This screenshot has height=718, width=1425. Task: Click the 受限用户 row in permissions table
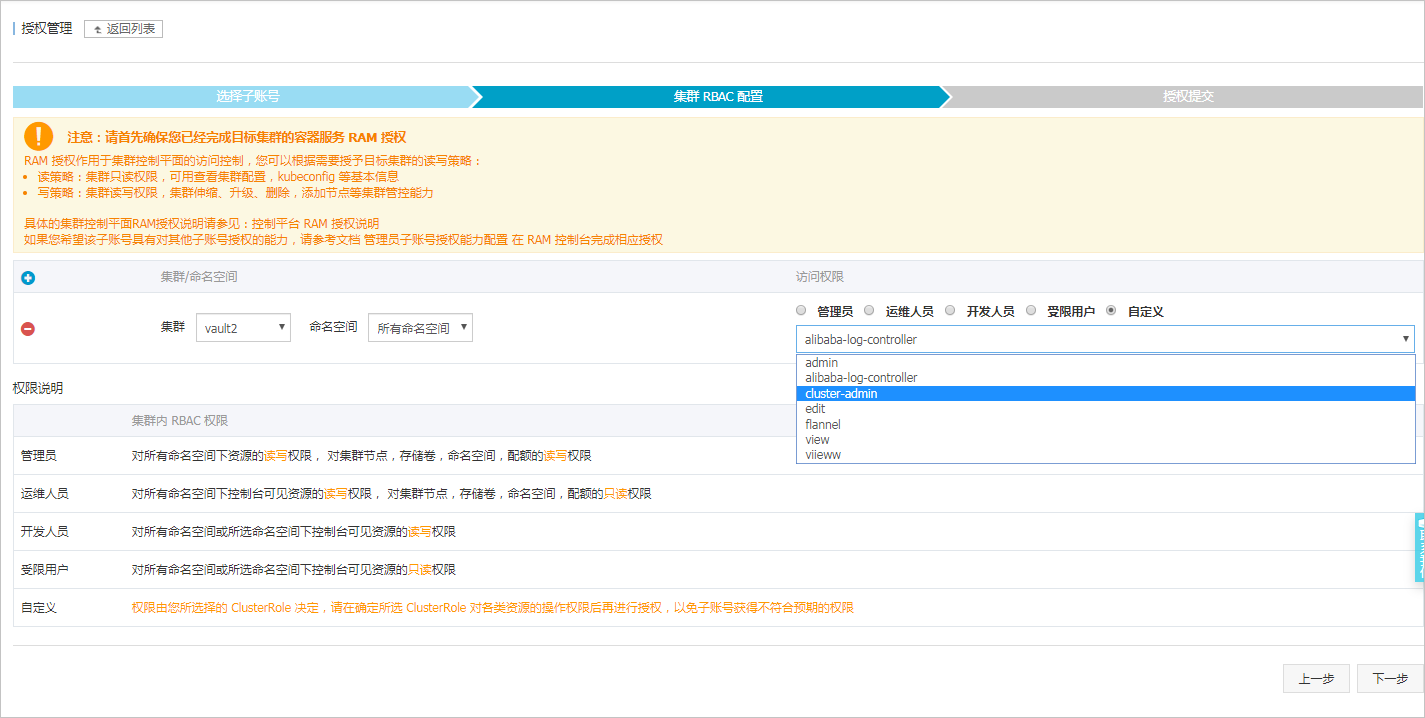[x=717, y=570]
